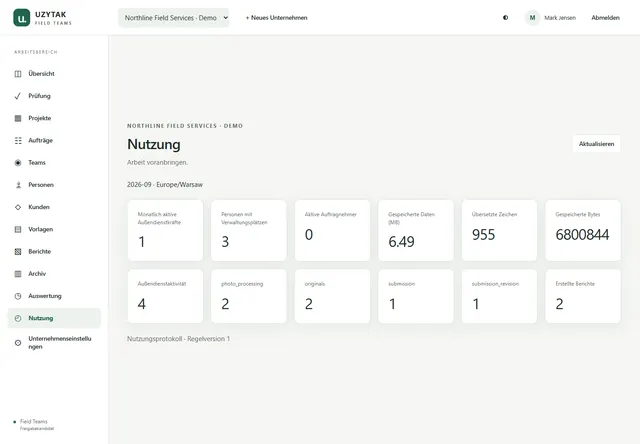640x444 pixels.
Task: Click the Auswertung chart icon
Action: 18,296
